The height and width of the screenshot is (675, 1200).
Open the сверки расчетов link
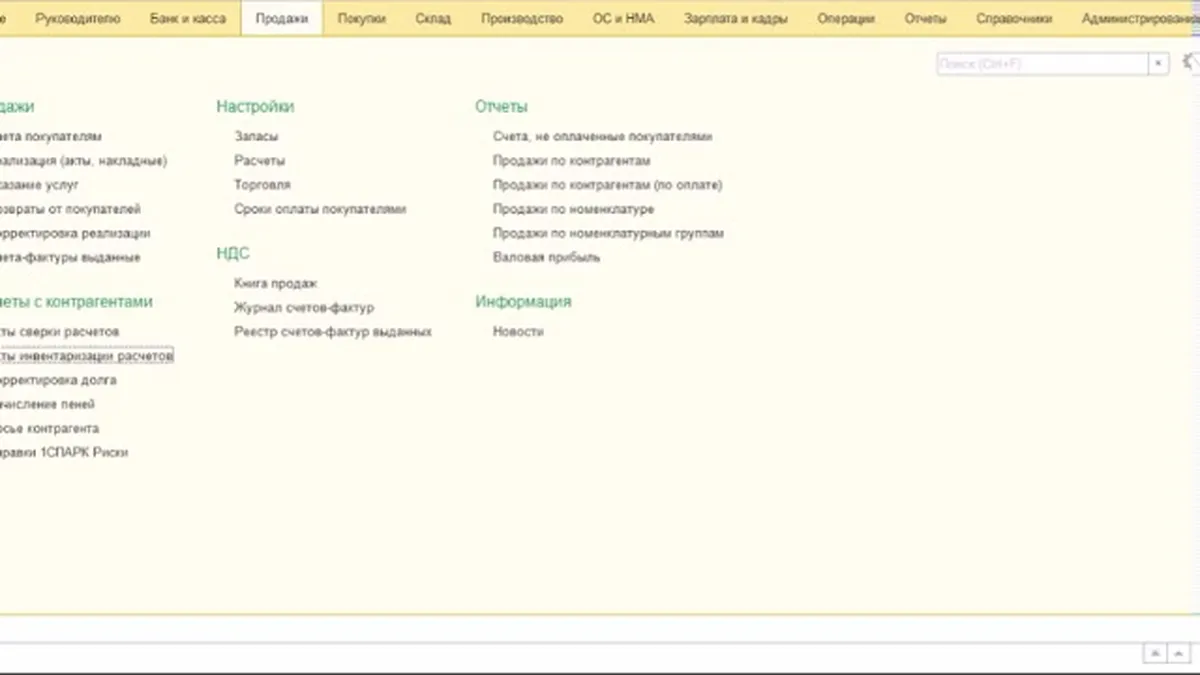tap(60, 331)
